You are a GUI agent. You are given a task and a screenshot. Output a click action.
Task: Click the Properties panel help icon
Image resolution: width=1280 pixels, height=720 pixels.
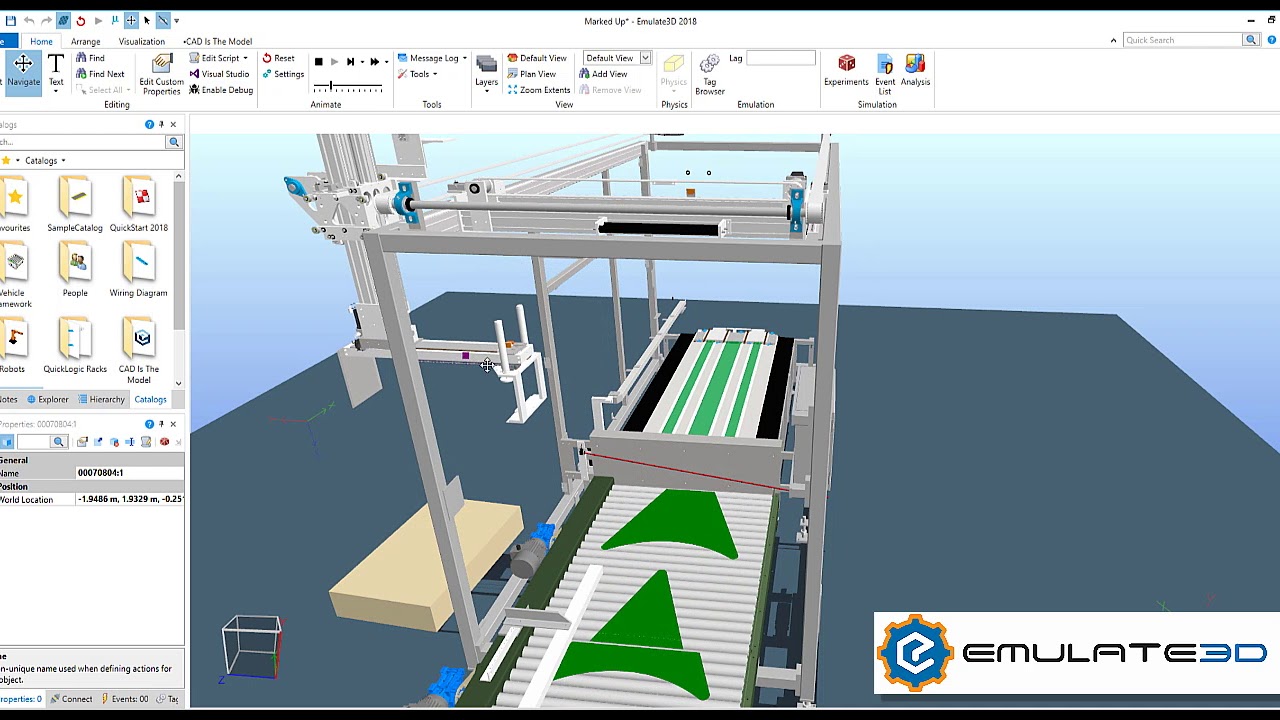pos(149,424)
